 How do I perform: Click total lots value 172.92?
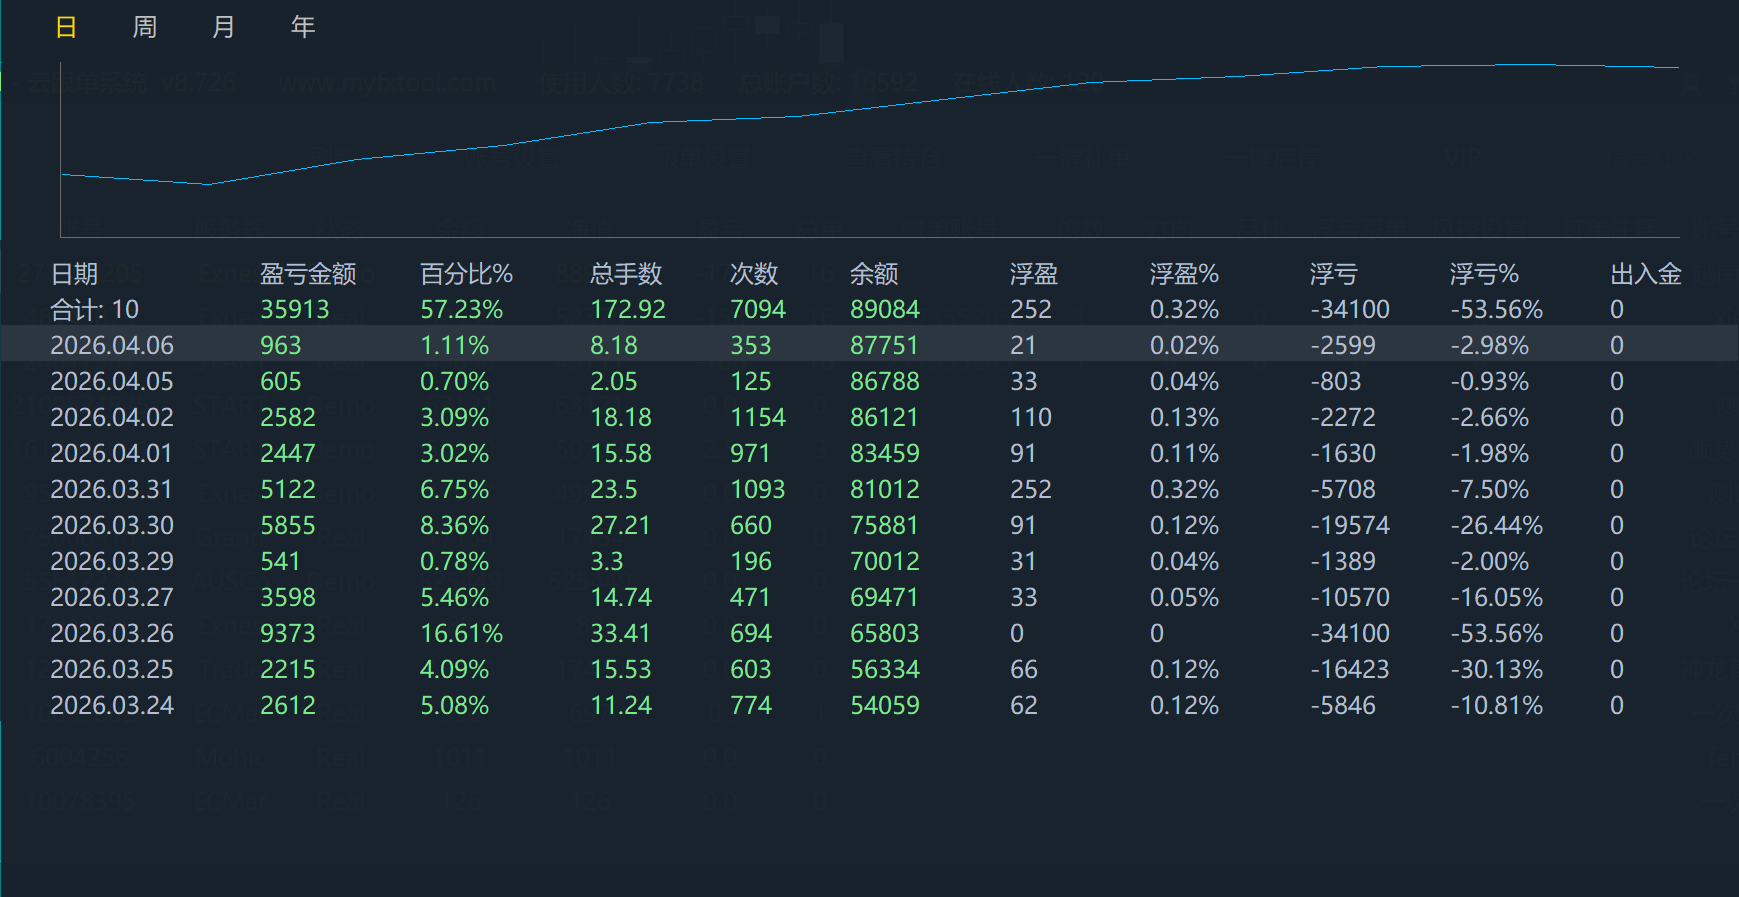click(x=628, y=310)
